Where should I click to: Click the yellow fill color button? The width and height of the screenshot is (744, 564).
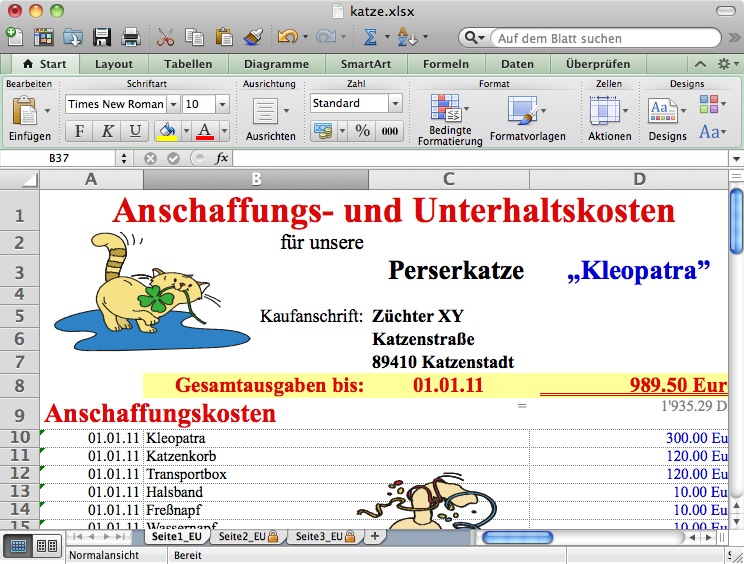pyautogui.click(x=167, y=131)
